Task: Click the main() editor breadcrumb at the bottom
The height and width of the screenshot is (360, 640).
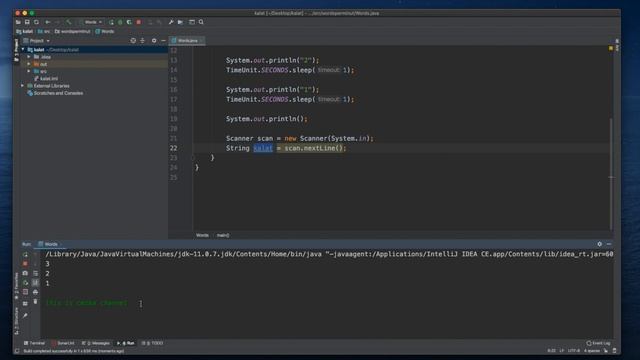Action: click(x=223, y=235)
